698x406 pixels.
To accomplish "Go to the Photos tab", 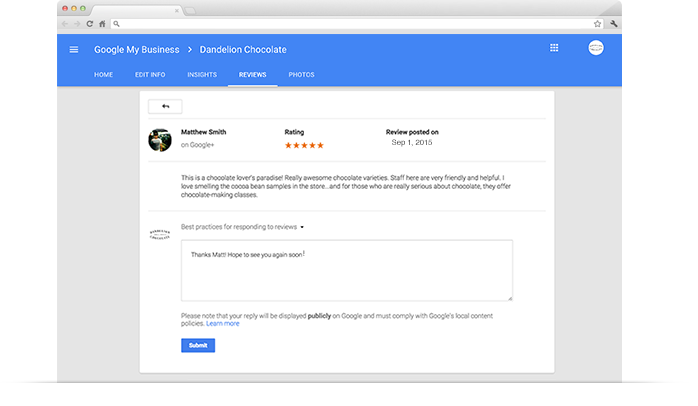I will (x=301, y=75).
